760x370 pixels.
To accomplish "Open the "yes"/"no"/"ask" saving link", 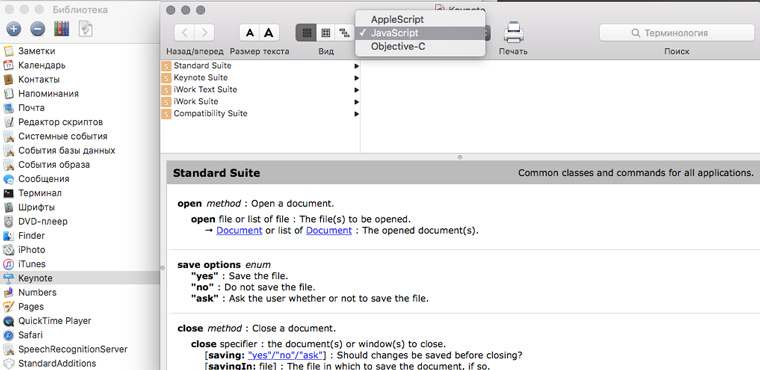I will click(285, 355).
